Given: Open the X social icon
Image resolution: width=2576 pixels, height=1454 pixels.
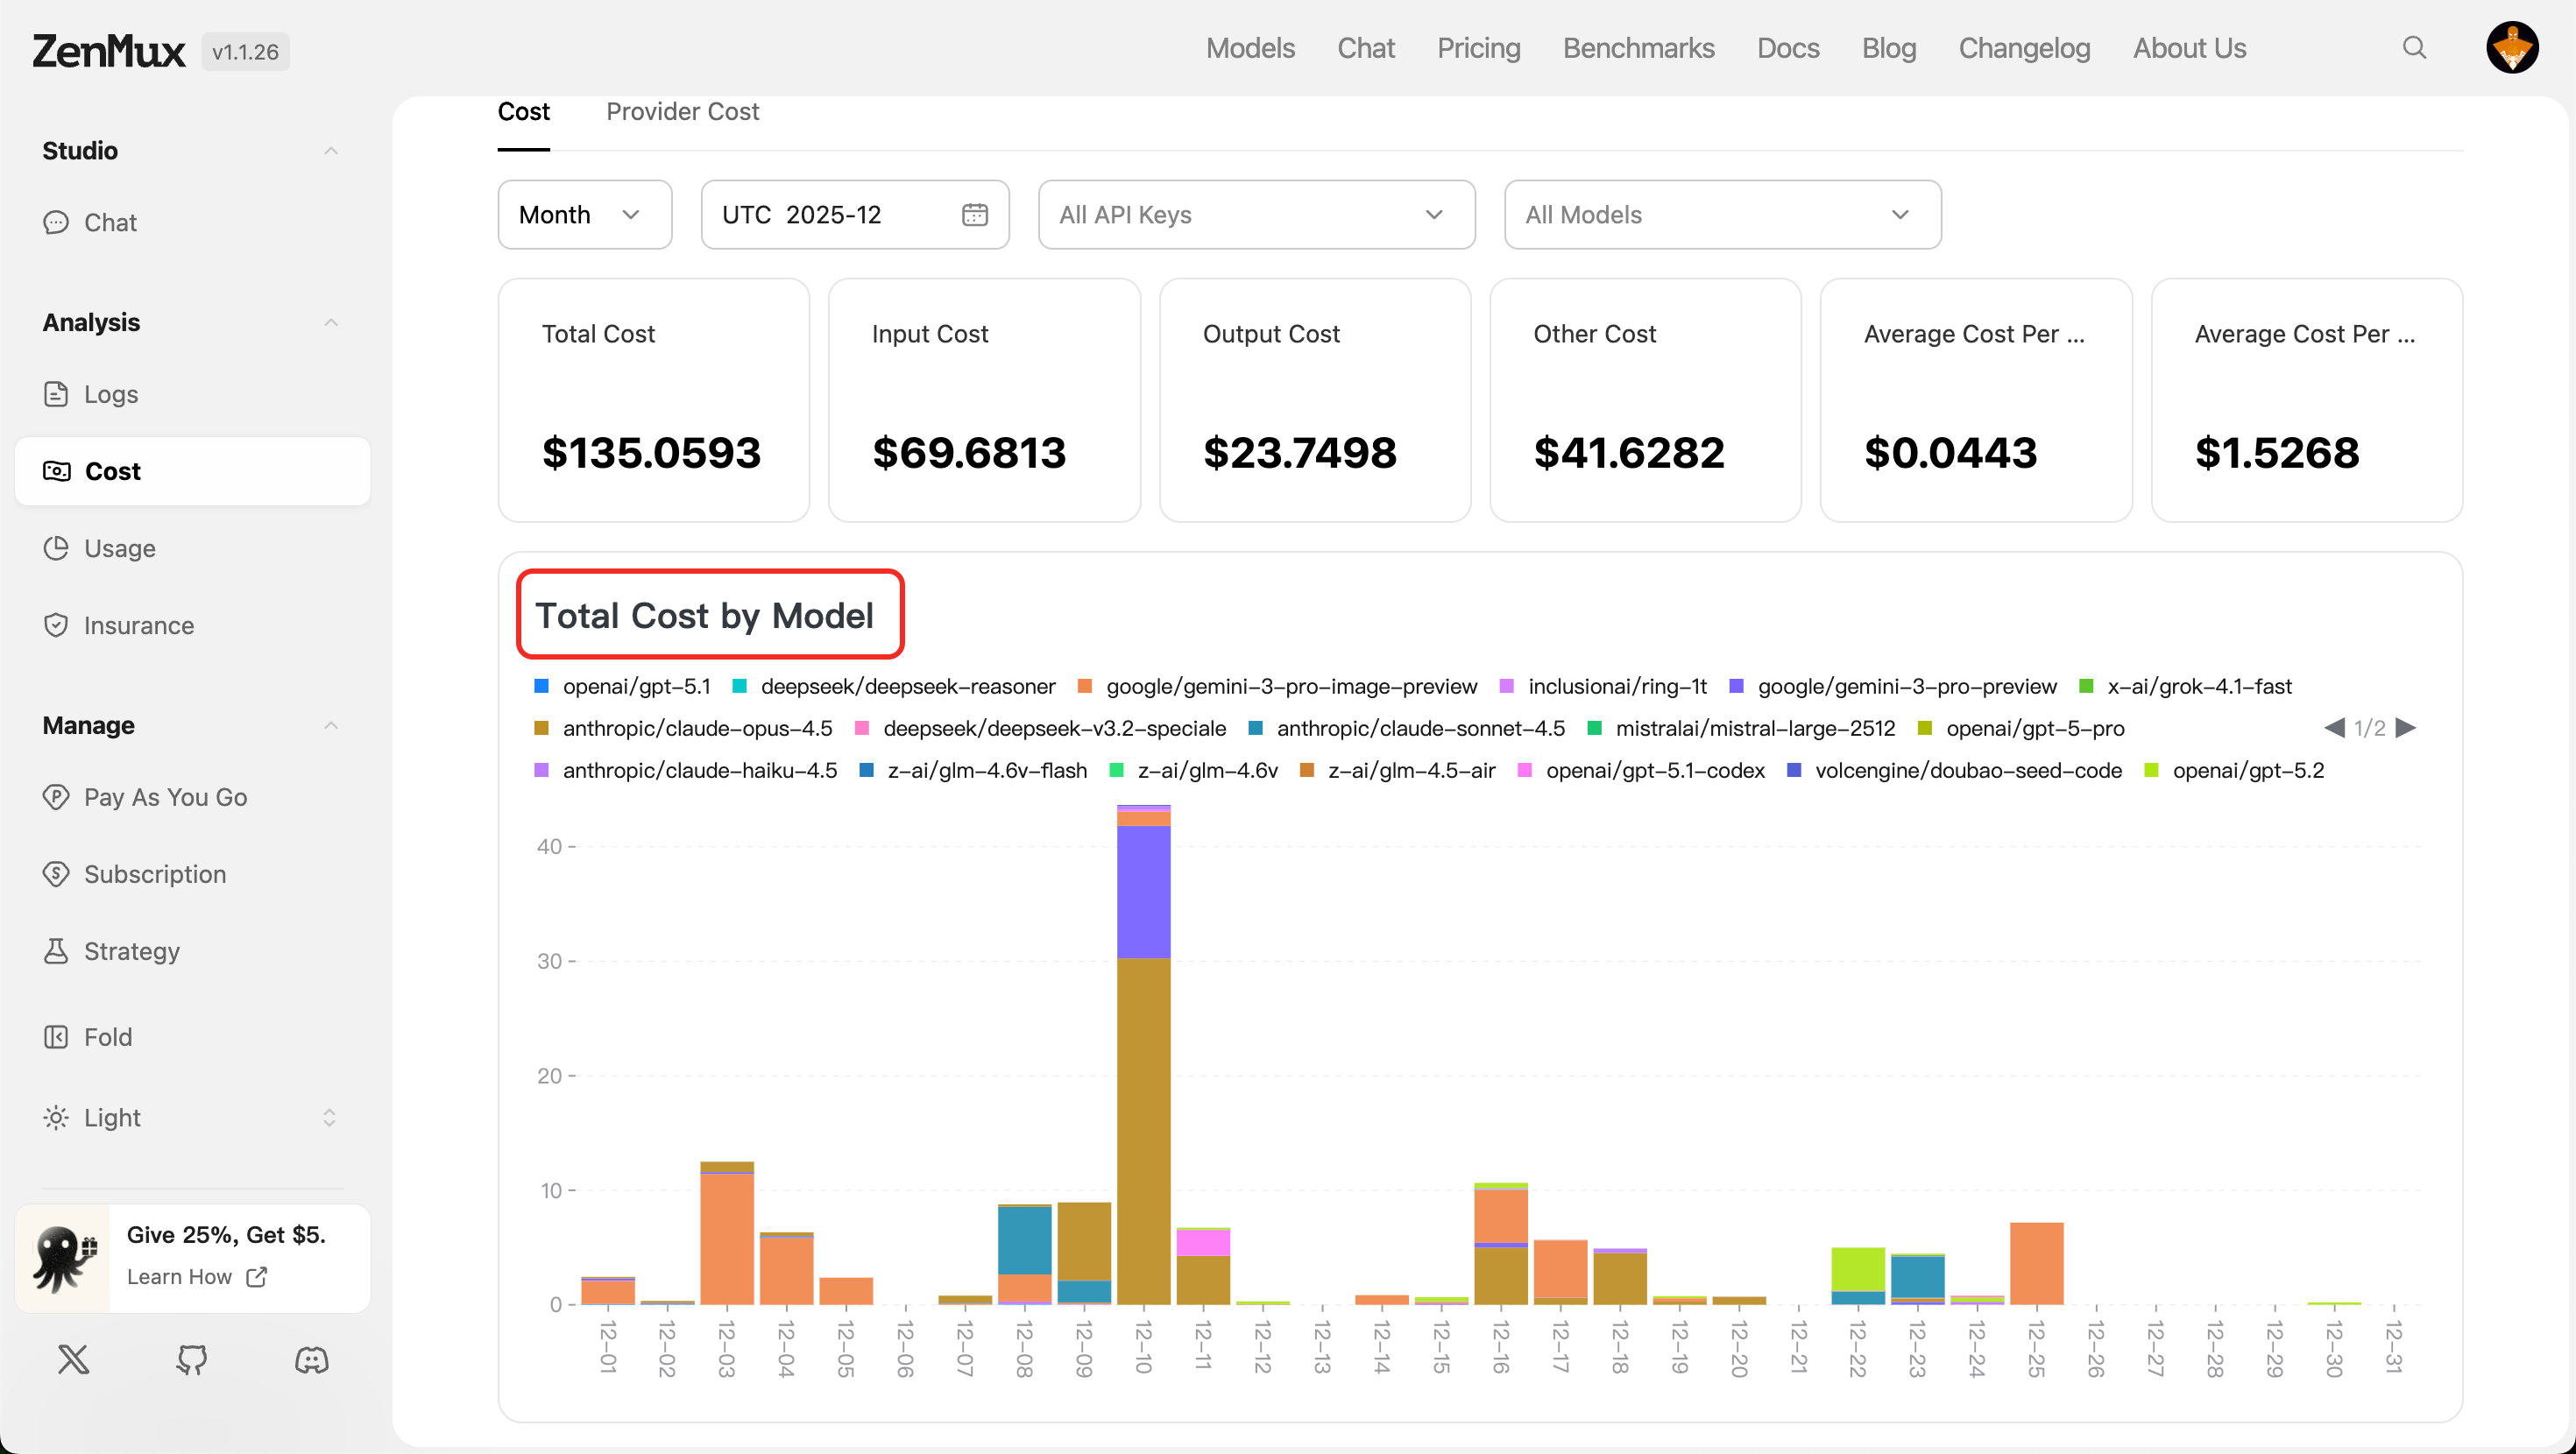Looking at the screenshot, I should point(73,1359).
